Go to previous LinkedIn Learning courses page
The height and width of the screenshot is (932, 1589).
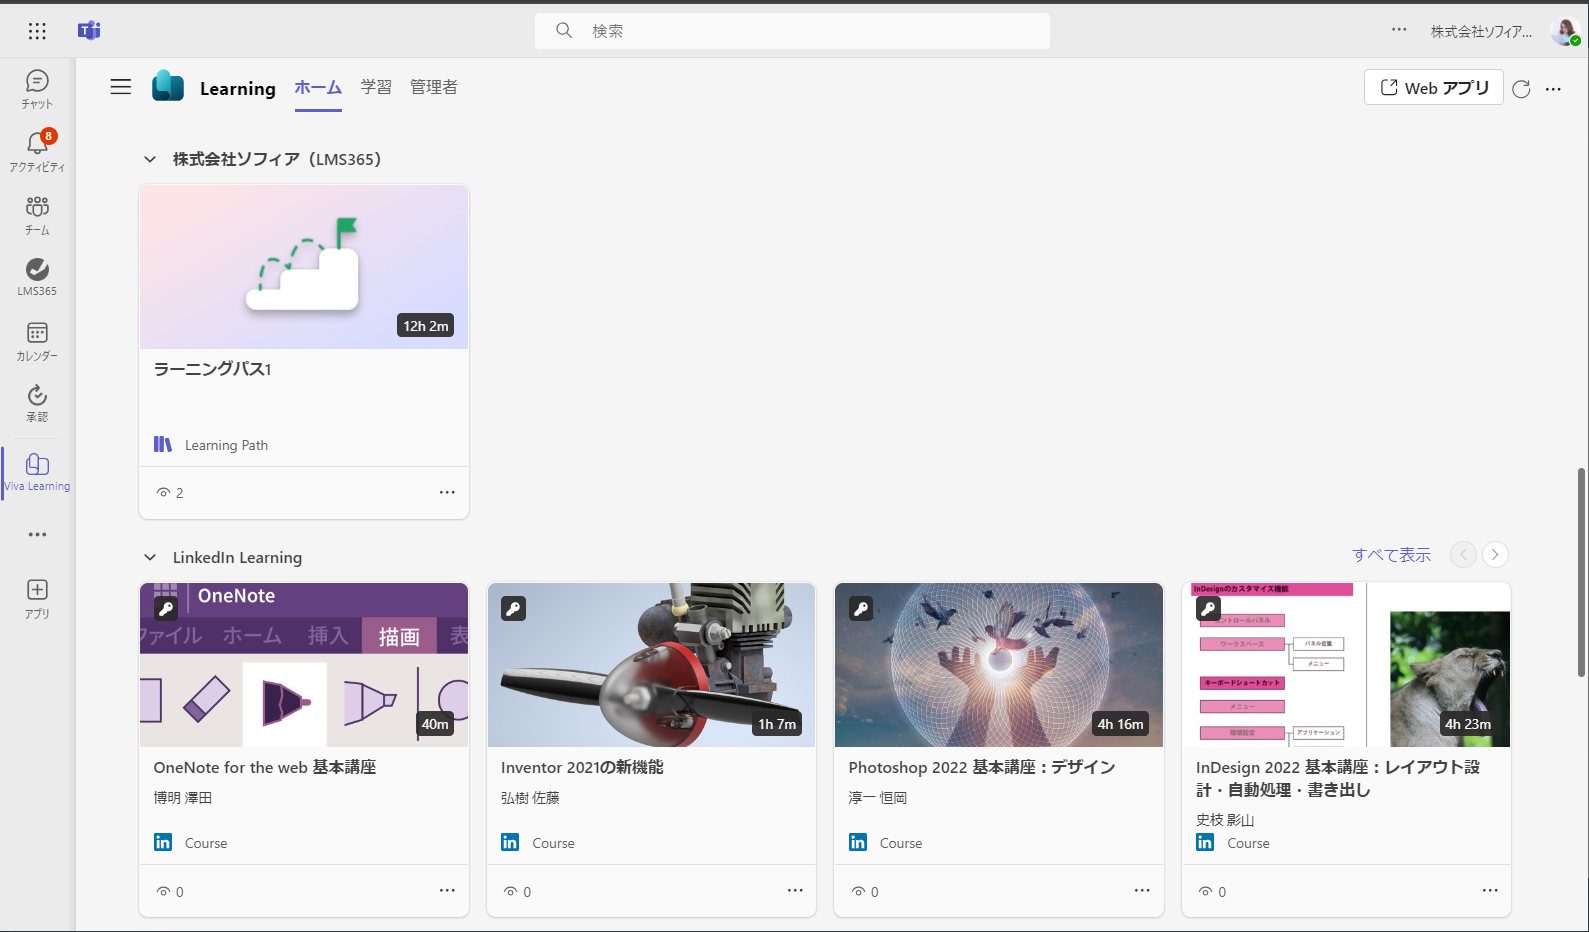[x=1463, y=554]
